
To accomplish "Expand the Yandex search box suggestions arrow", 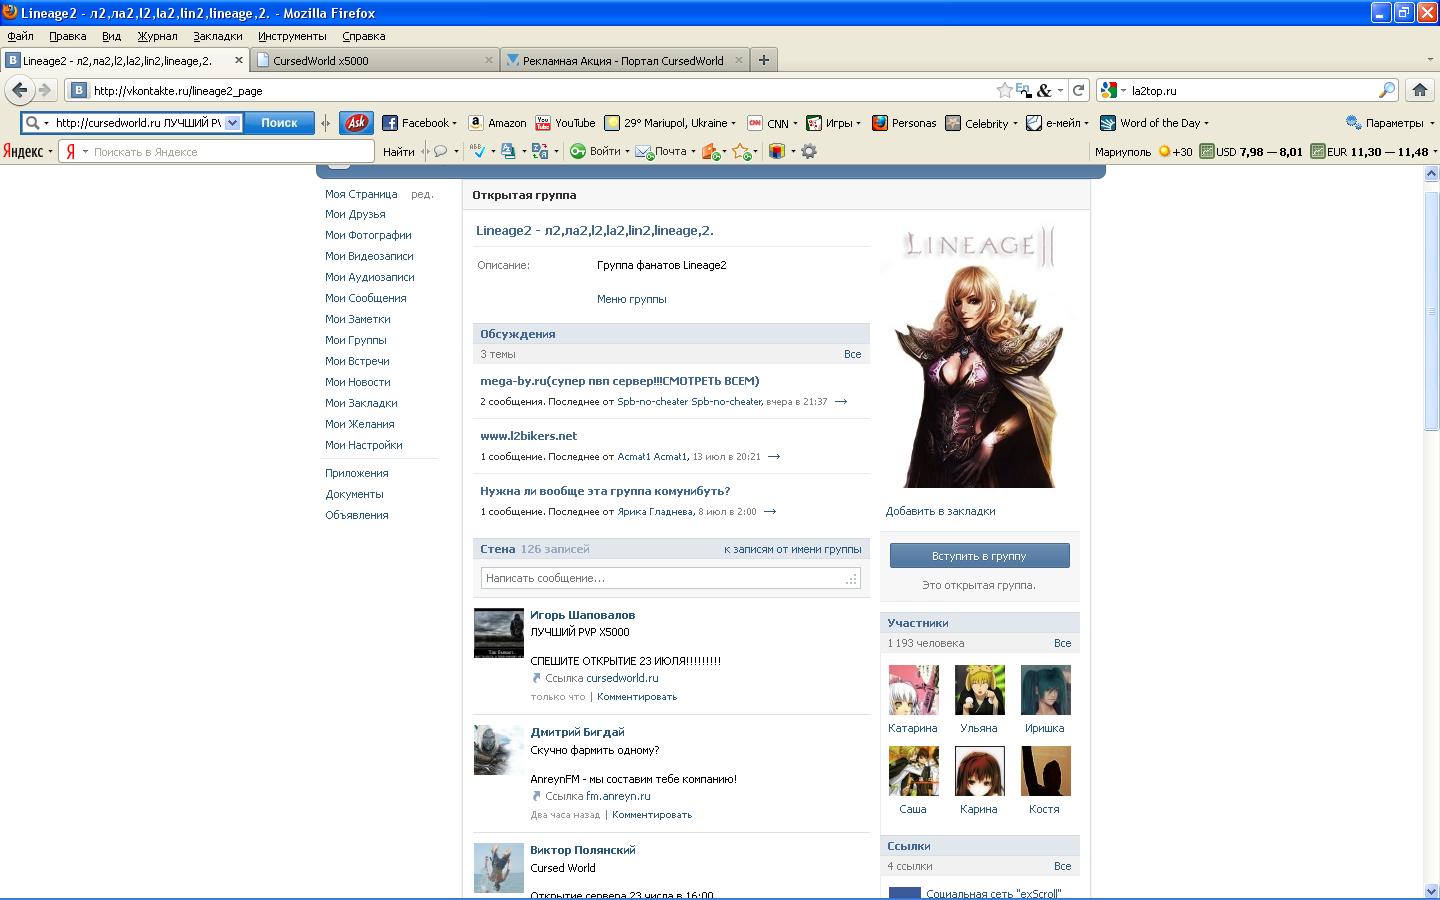I will [x=85, y=152].
